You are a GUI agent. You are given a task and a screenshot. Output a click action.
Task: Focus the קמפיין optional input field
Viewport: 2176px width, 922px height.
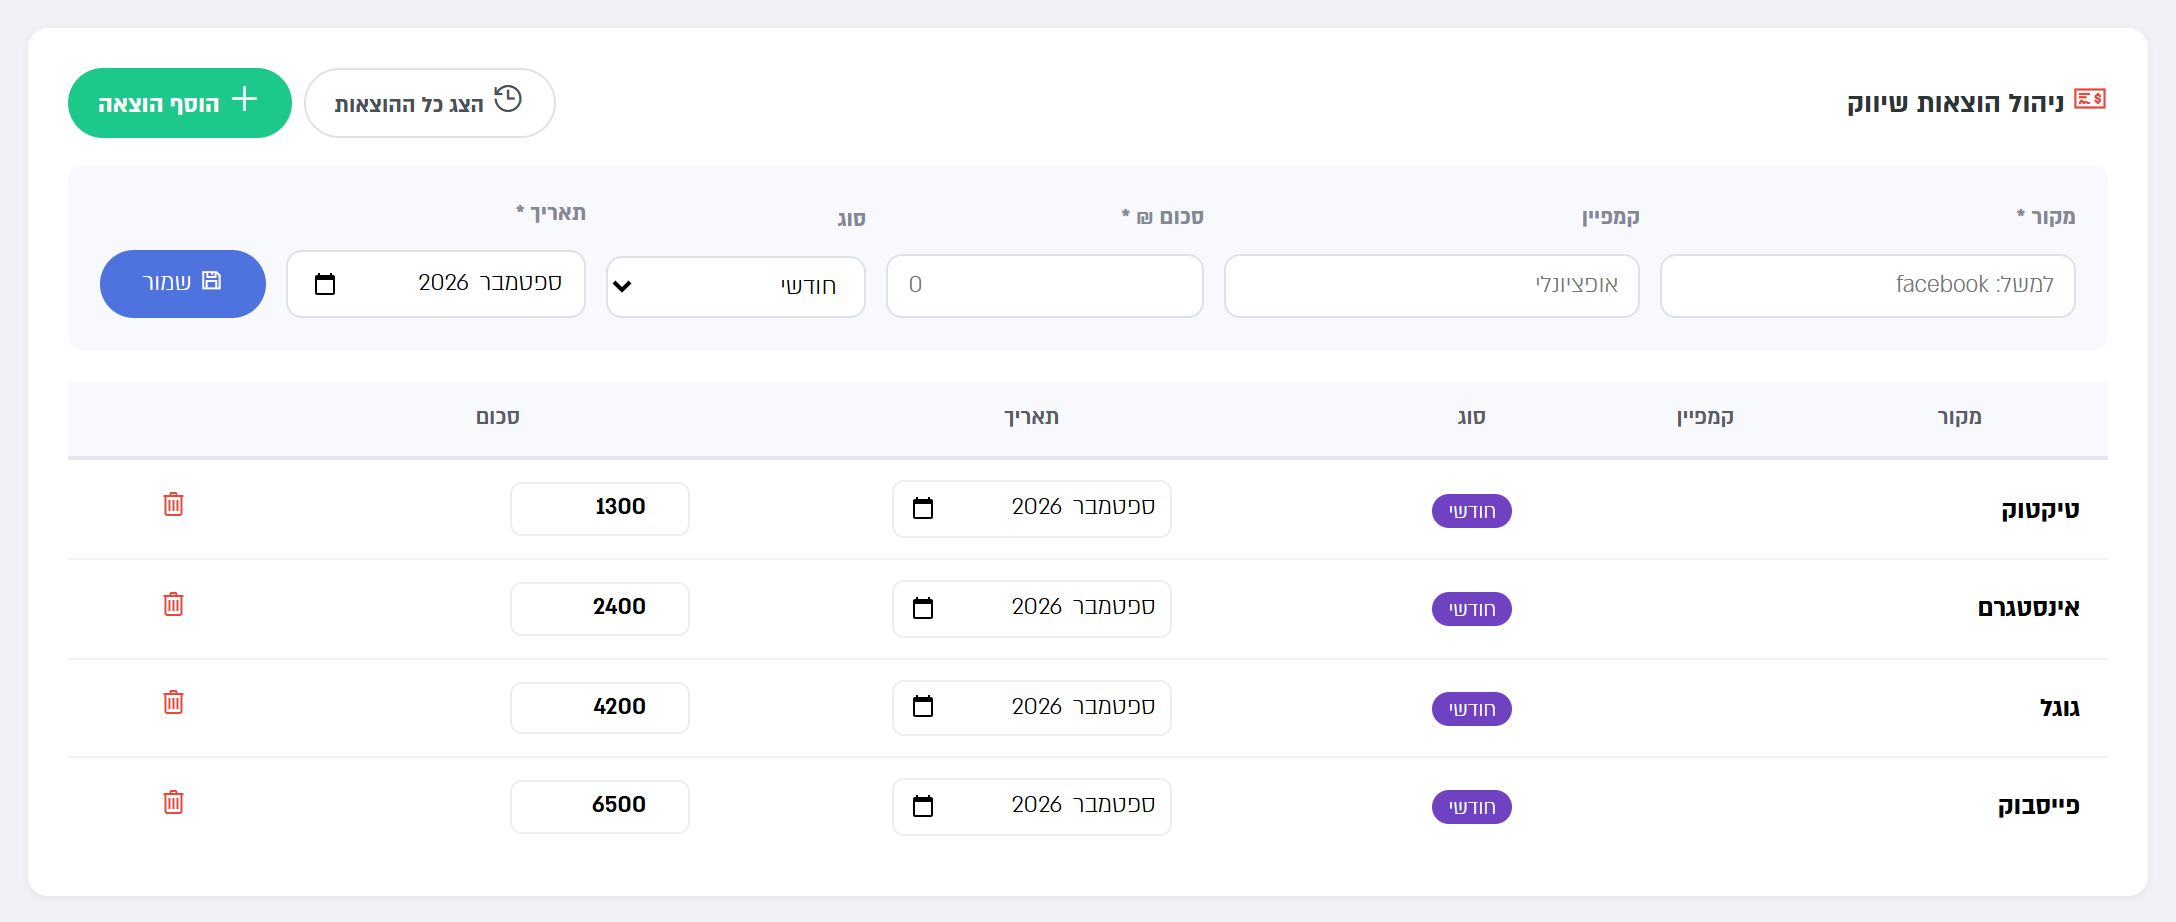click(x=1432, y=286)
